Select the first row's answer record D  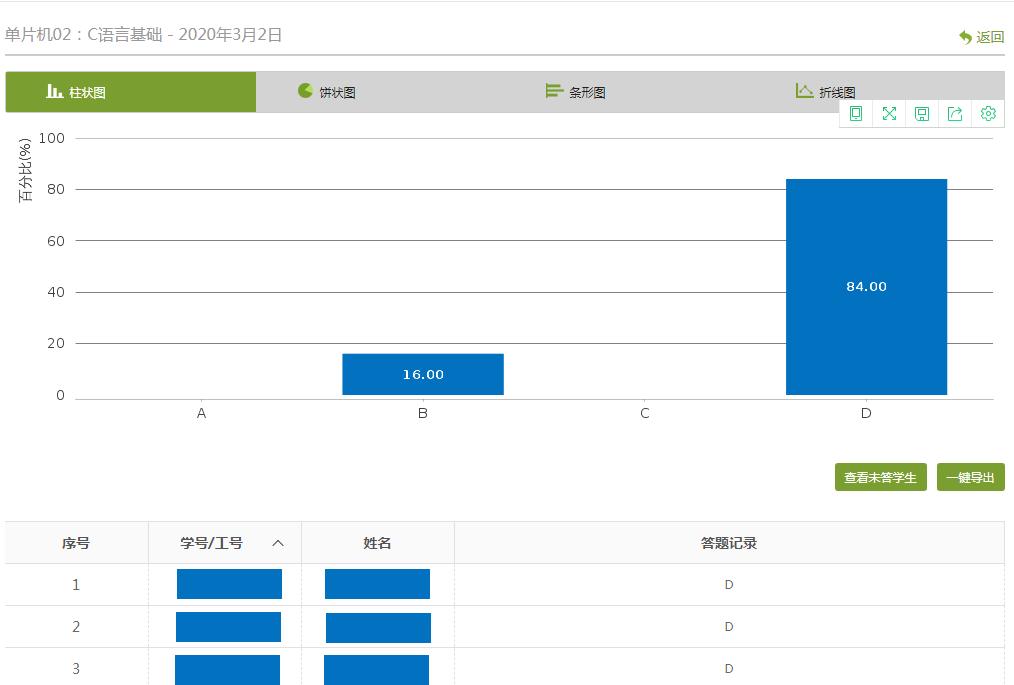[728, 585]
